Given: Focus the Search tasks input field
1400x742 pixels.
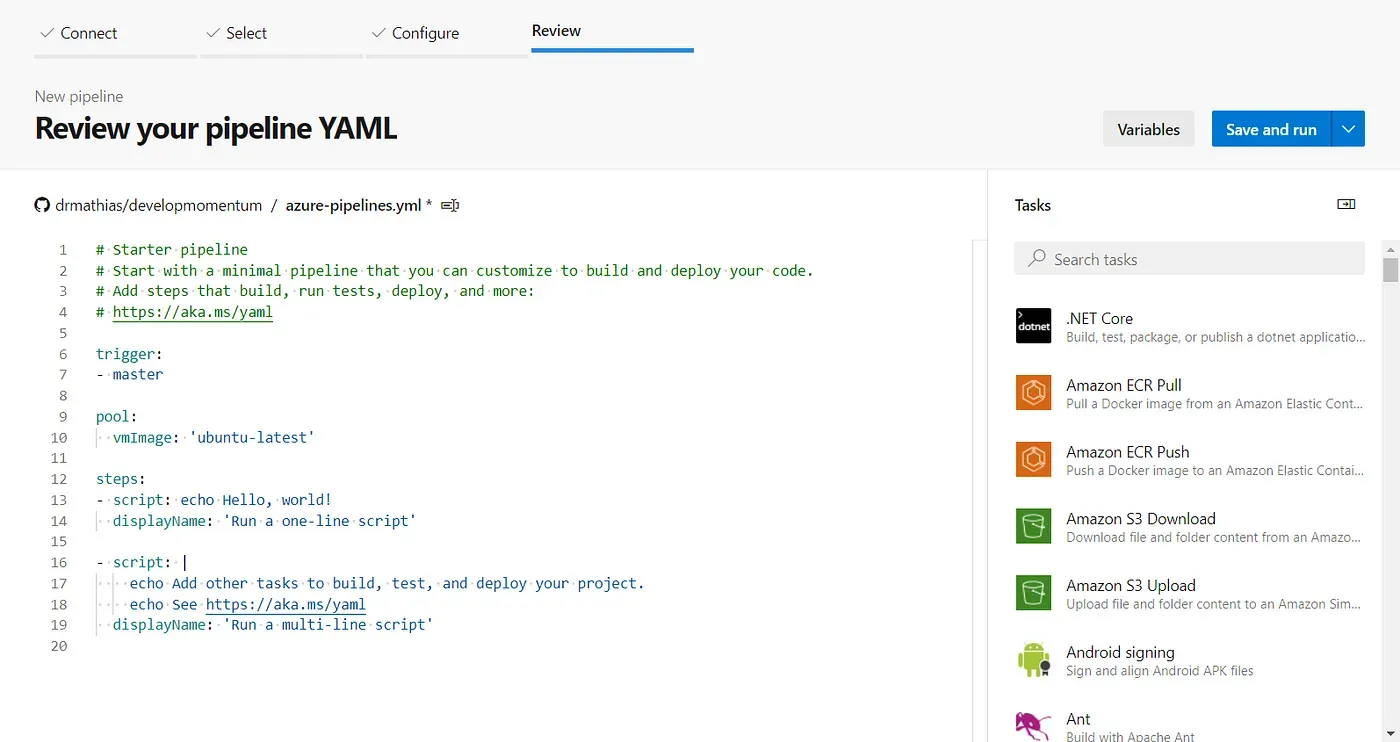Looking at the screenshot, I should (x=1189, y=259).
